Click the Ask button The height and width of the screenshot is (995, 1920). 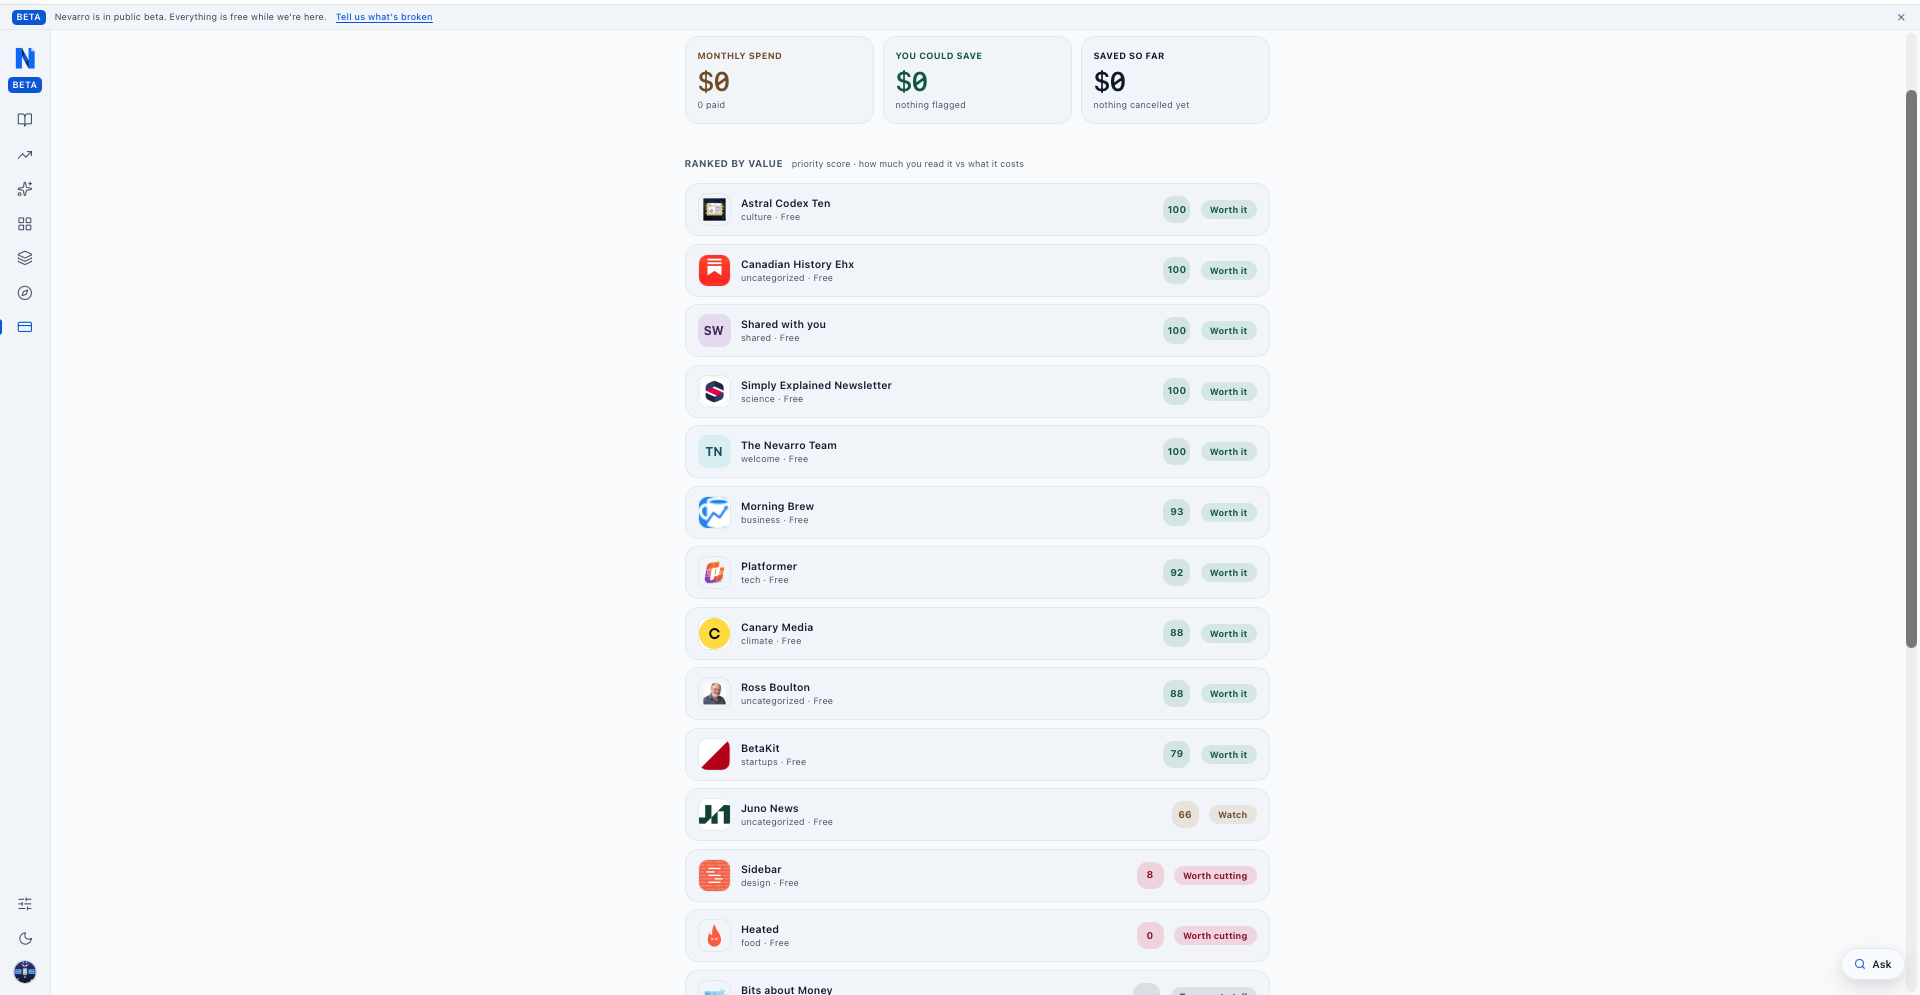(x=1873, y=964)
